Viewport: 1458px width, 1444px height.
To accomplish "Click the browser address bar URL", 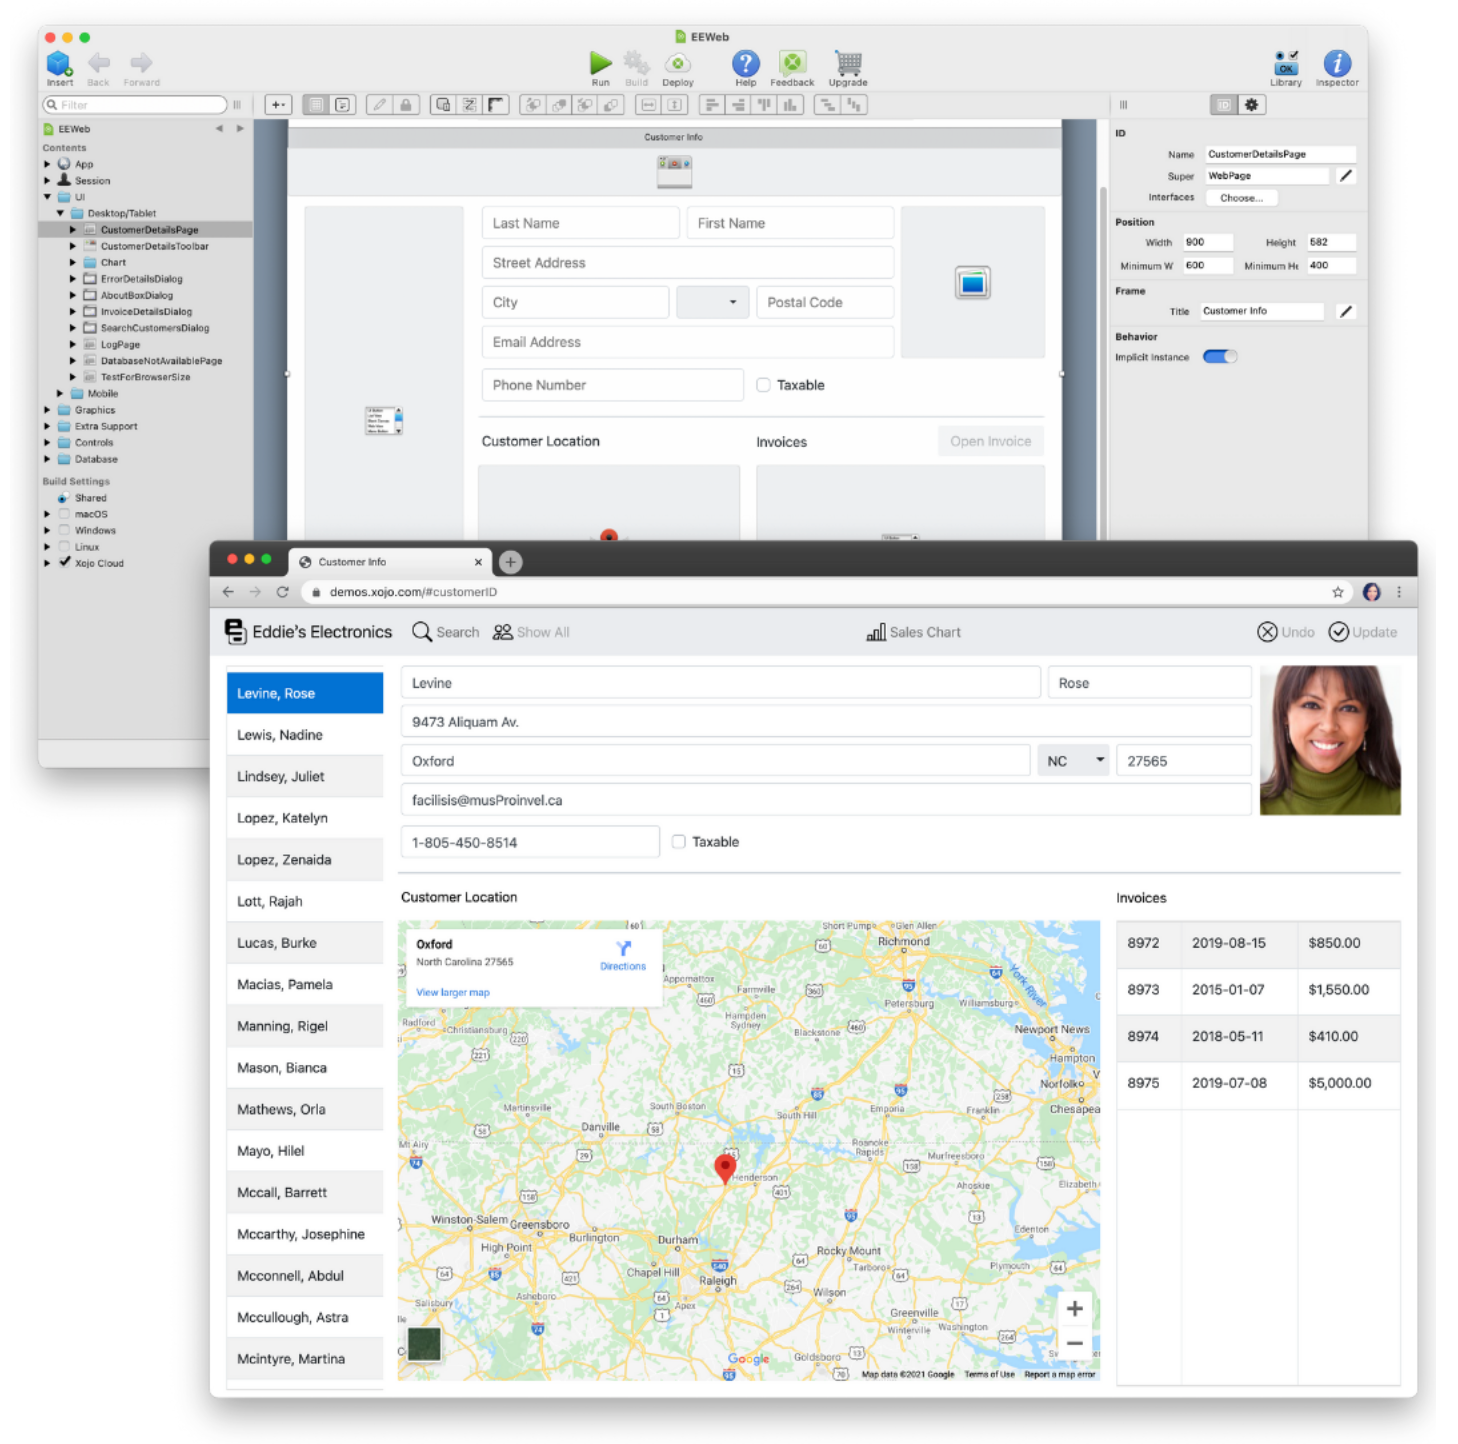I will coord(413,592).
